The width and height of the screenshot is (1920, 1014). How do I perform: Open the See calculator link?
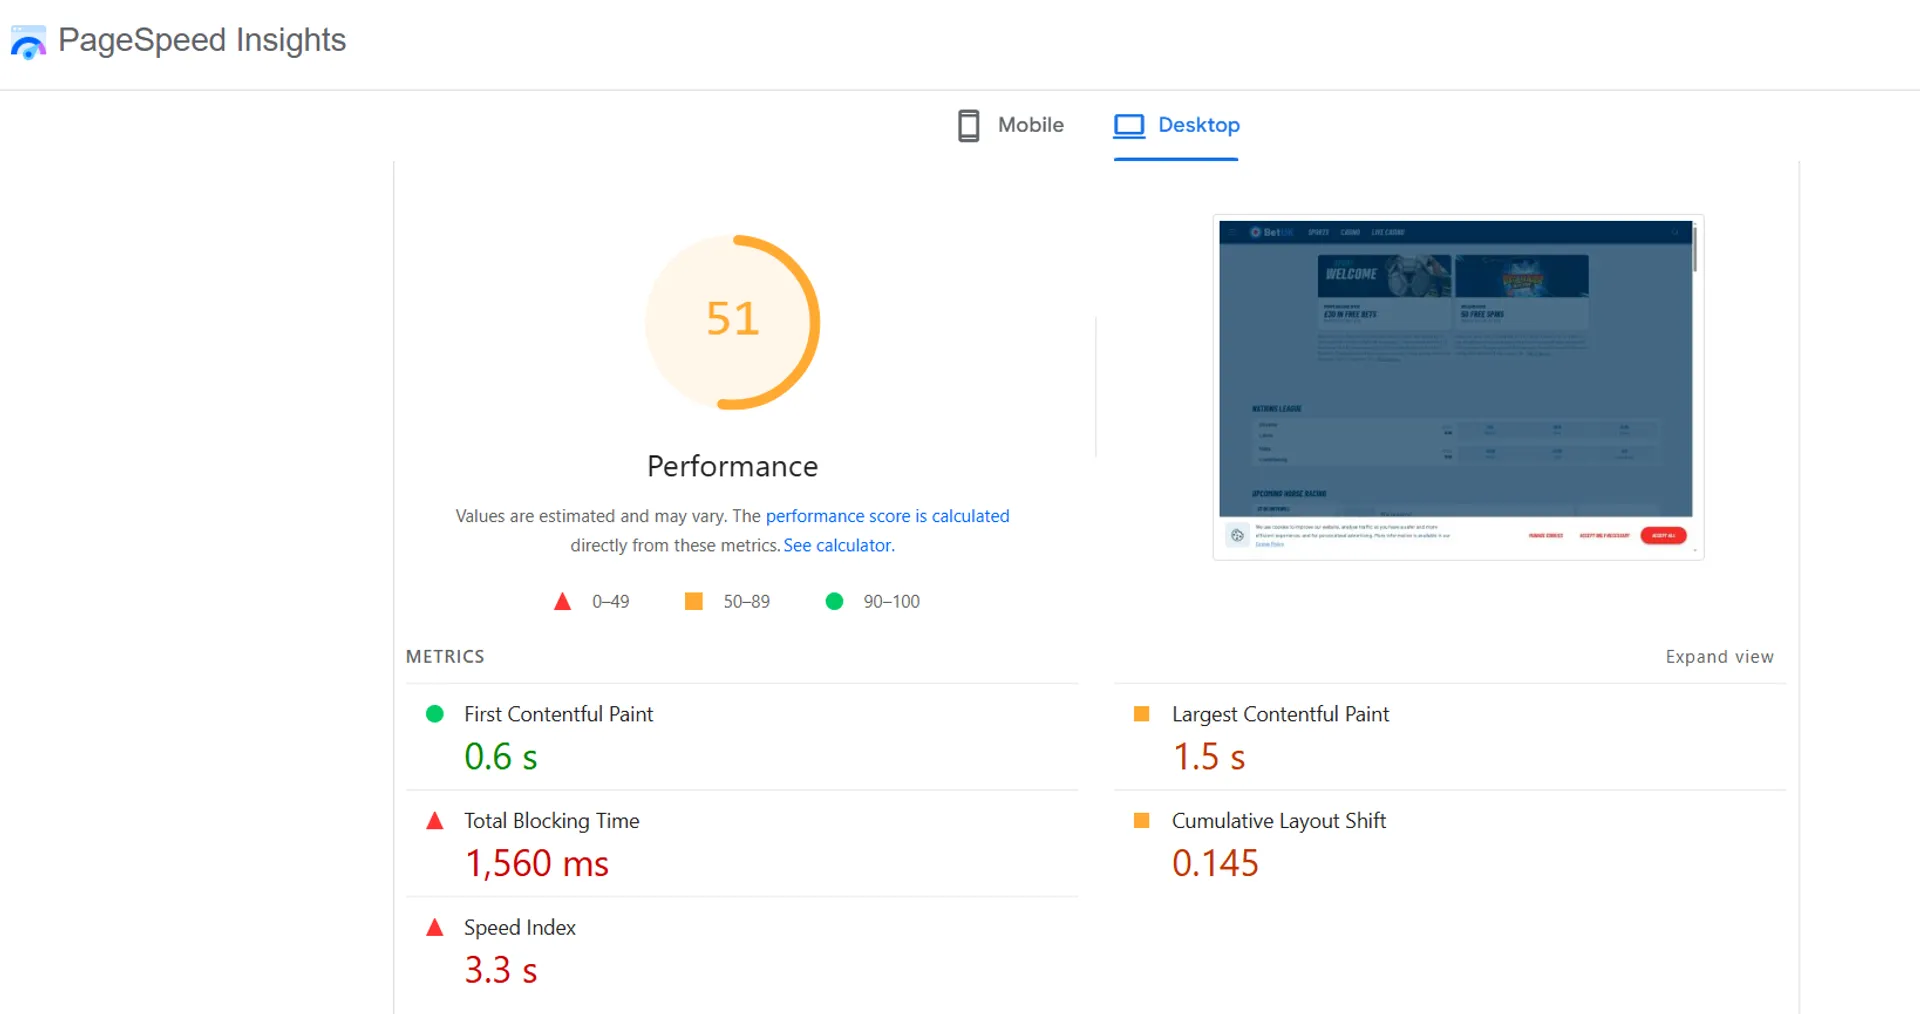837,545
